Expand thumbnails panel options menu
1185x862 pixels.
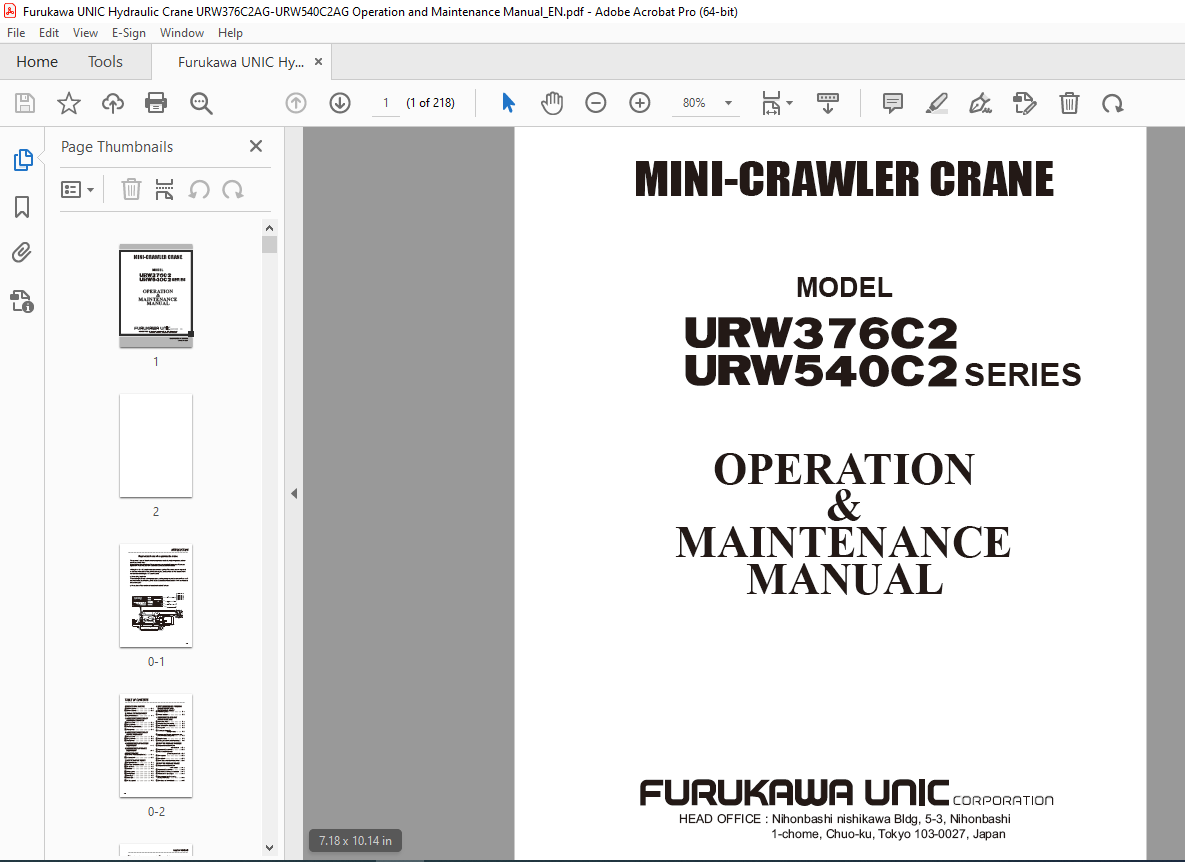click(77, 189)
